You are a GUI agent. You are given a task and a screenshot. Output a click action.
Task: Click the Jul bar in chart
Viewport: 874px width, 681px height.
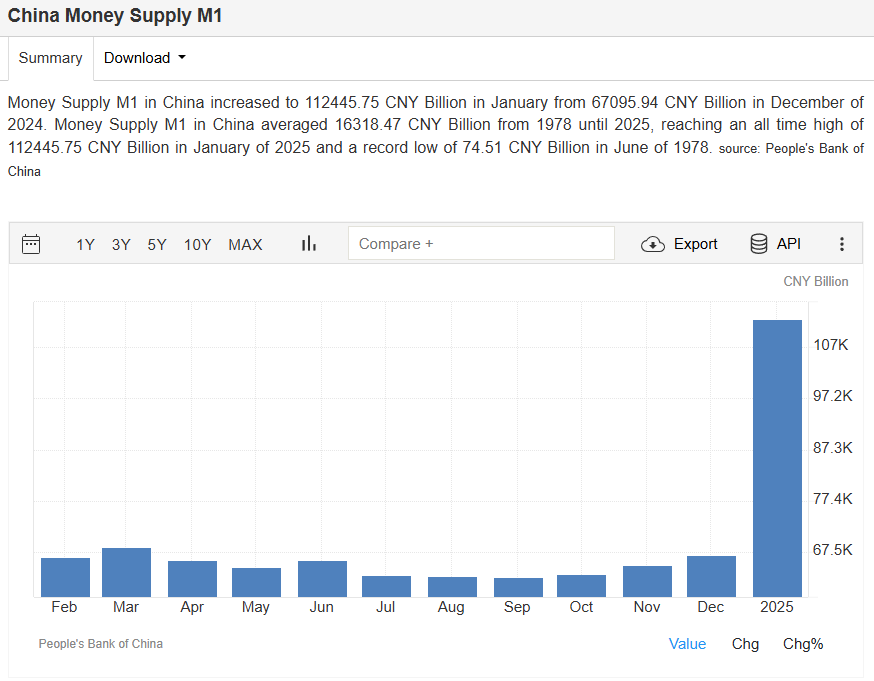[x=386, y=586]
